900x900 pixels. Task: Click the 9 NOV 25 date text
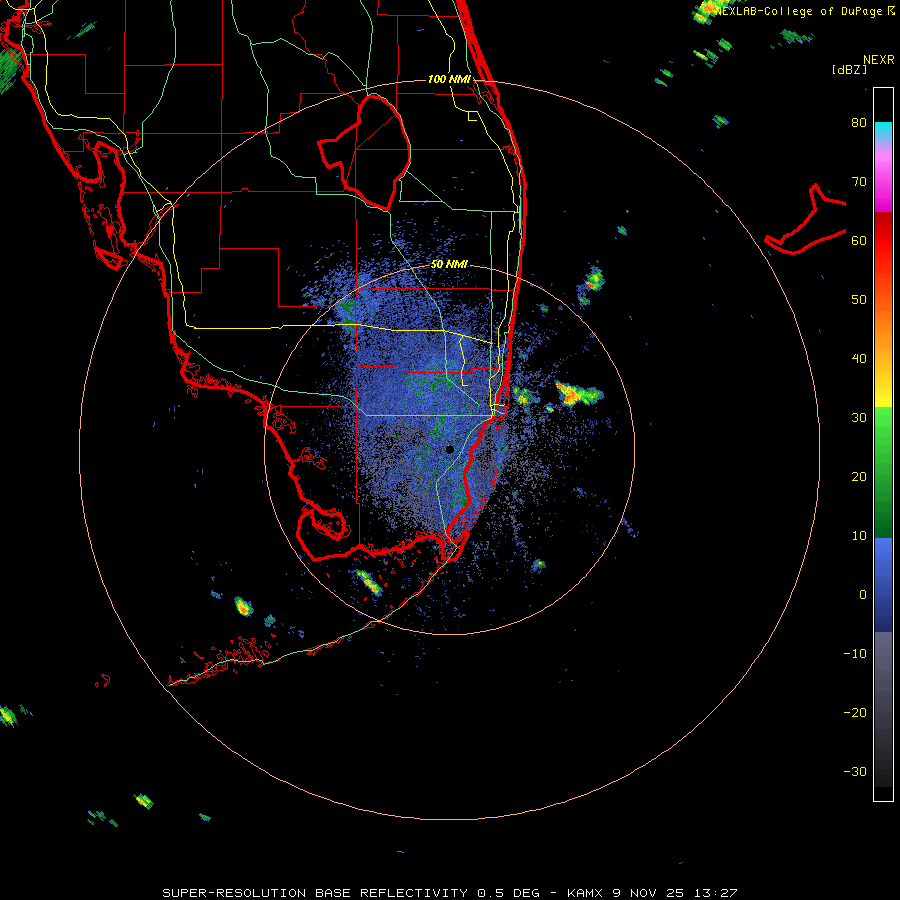tap(649, 893)
